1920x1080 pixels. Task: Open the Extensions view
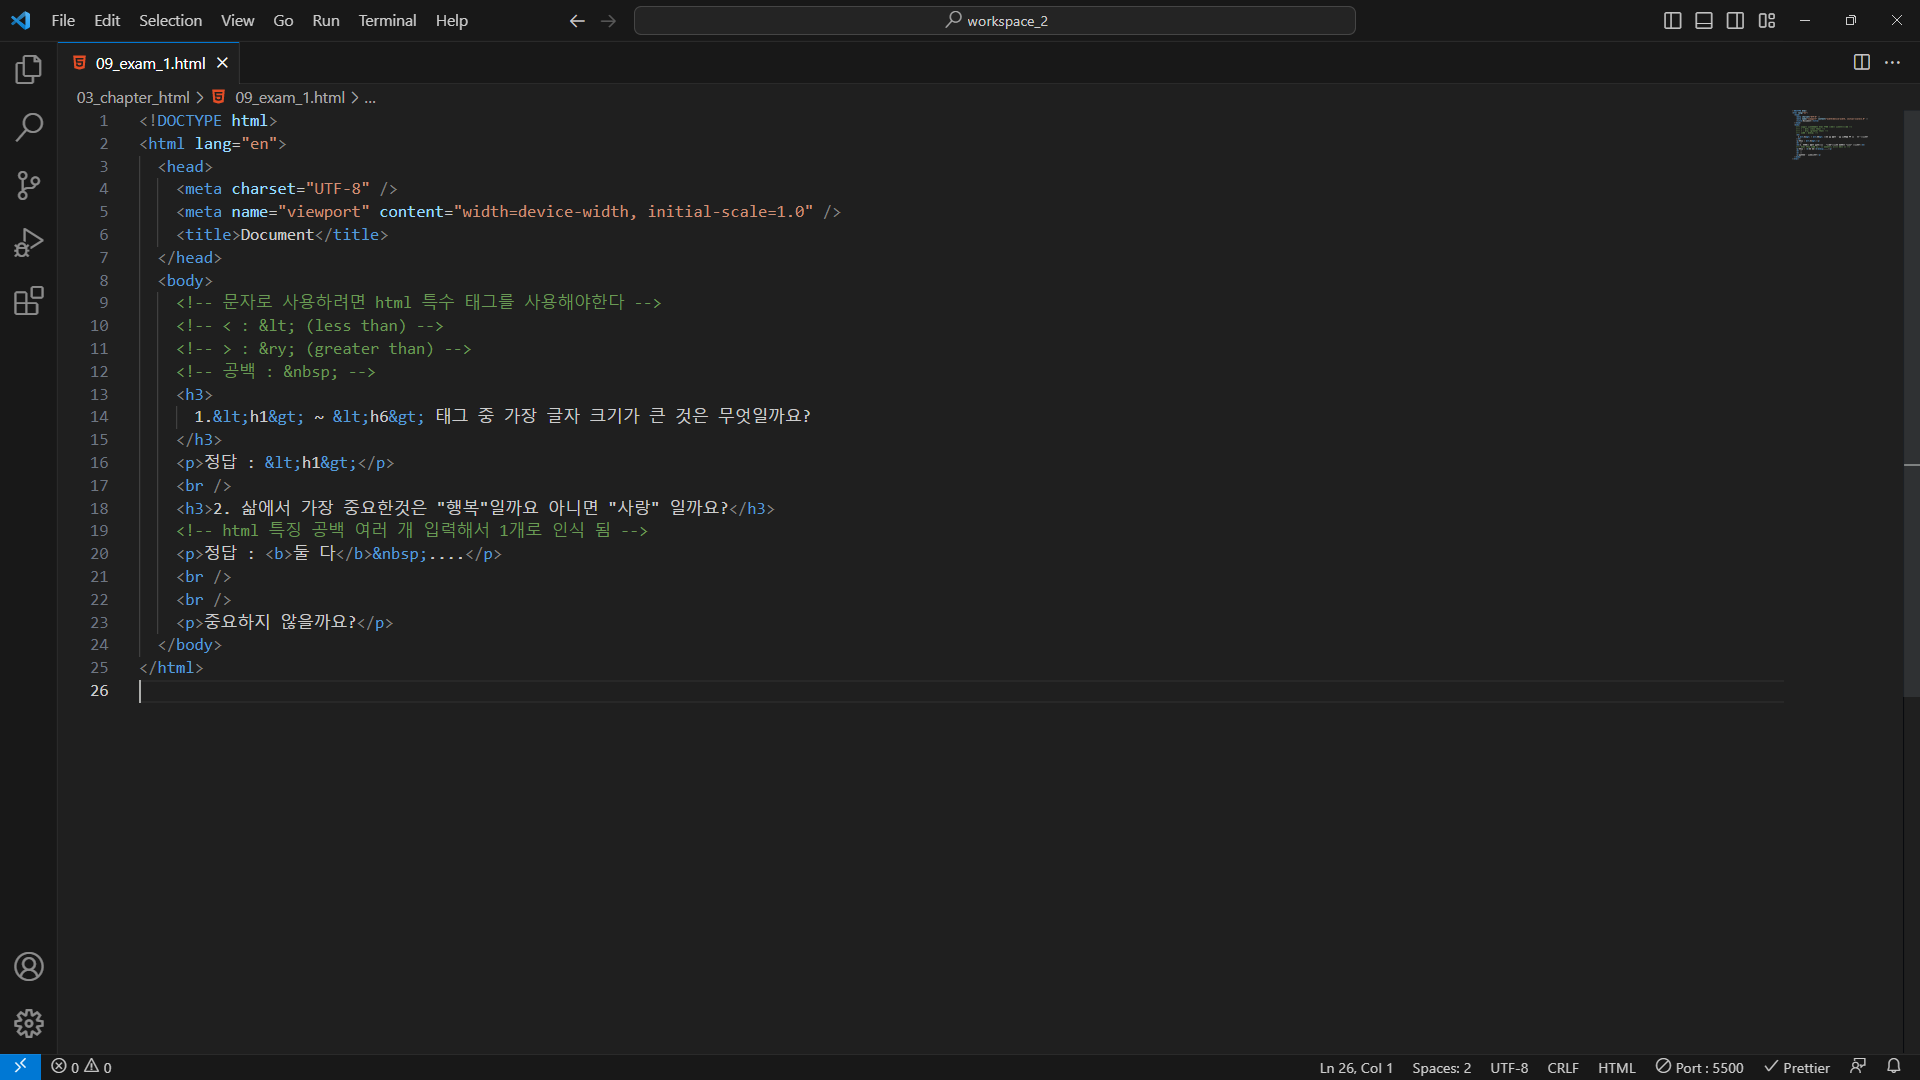pyautogui.click(x=28, y=301)
